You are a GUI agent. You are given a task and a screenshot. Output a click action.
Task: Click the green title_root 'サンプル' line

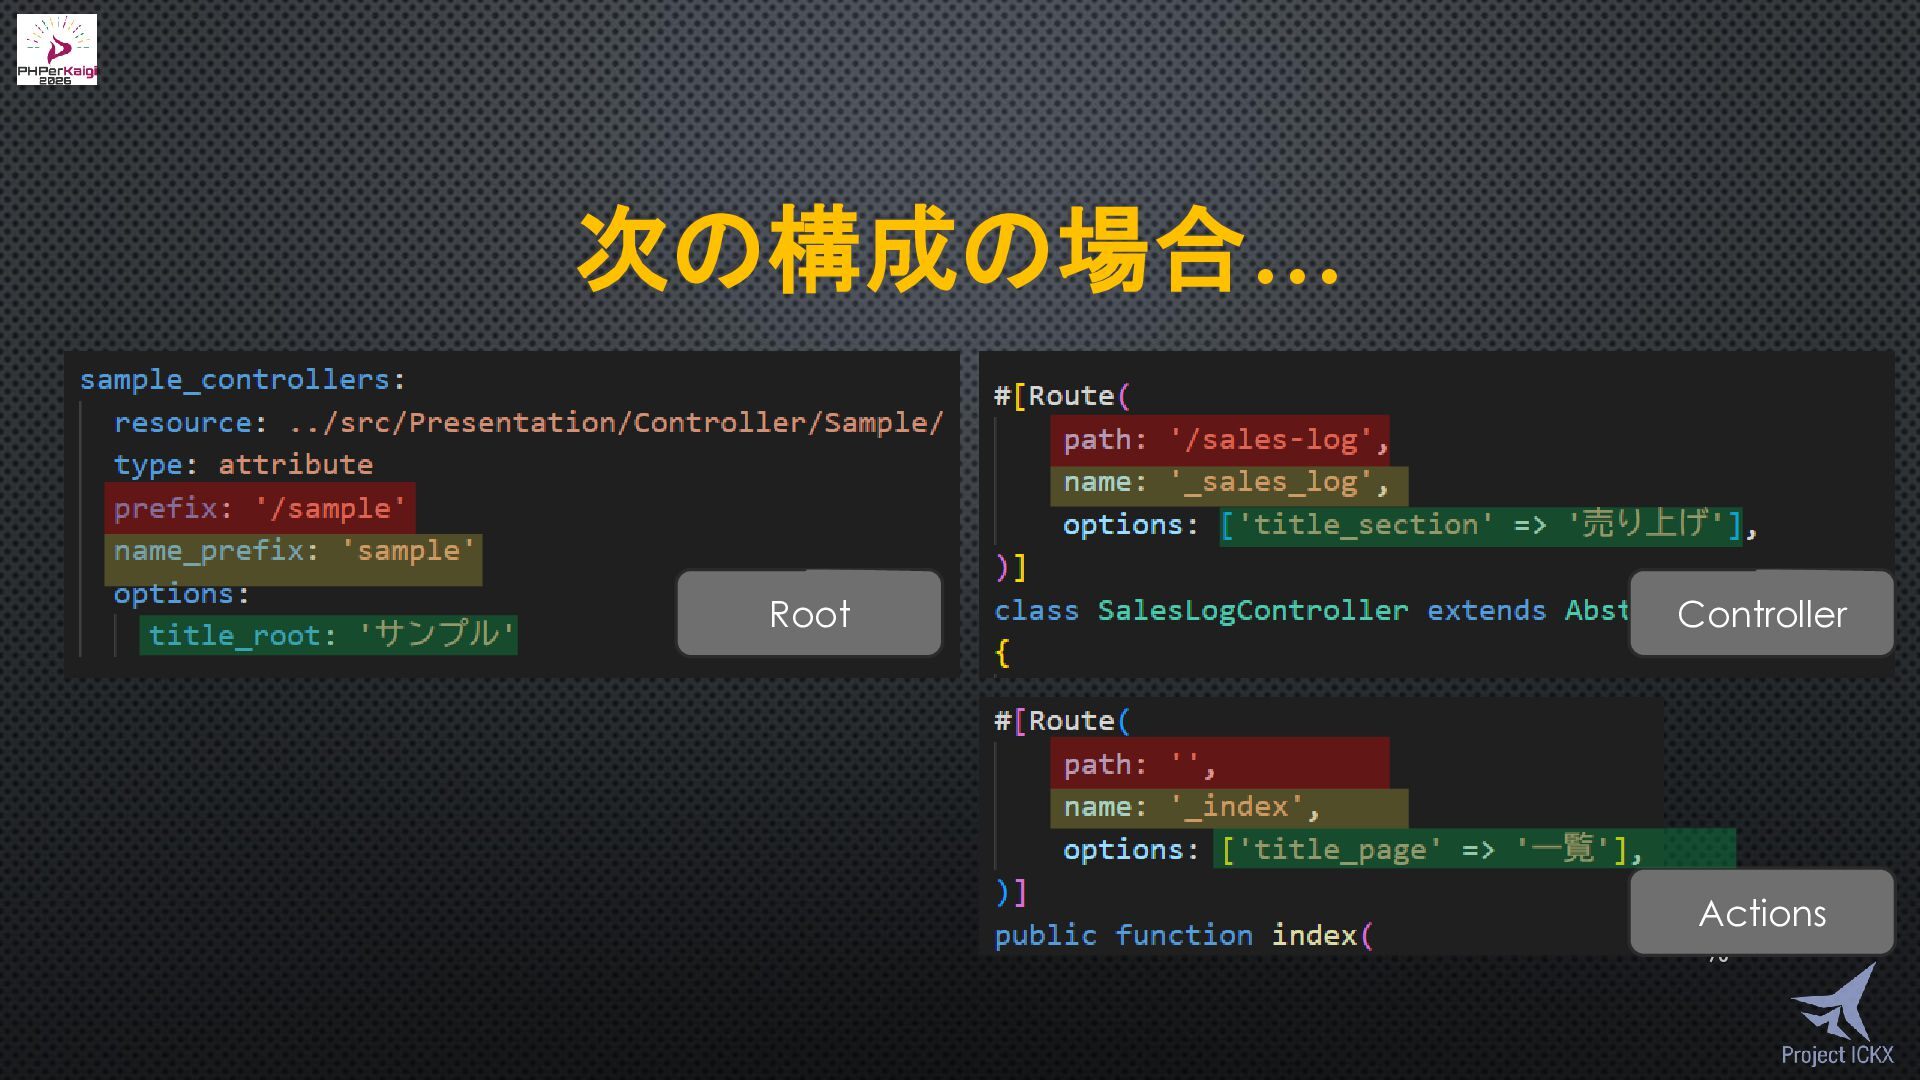pos(329,635)
